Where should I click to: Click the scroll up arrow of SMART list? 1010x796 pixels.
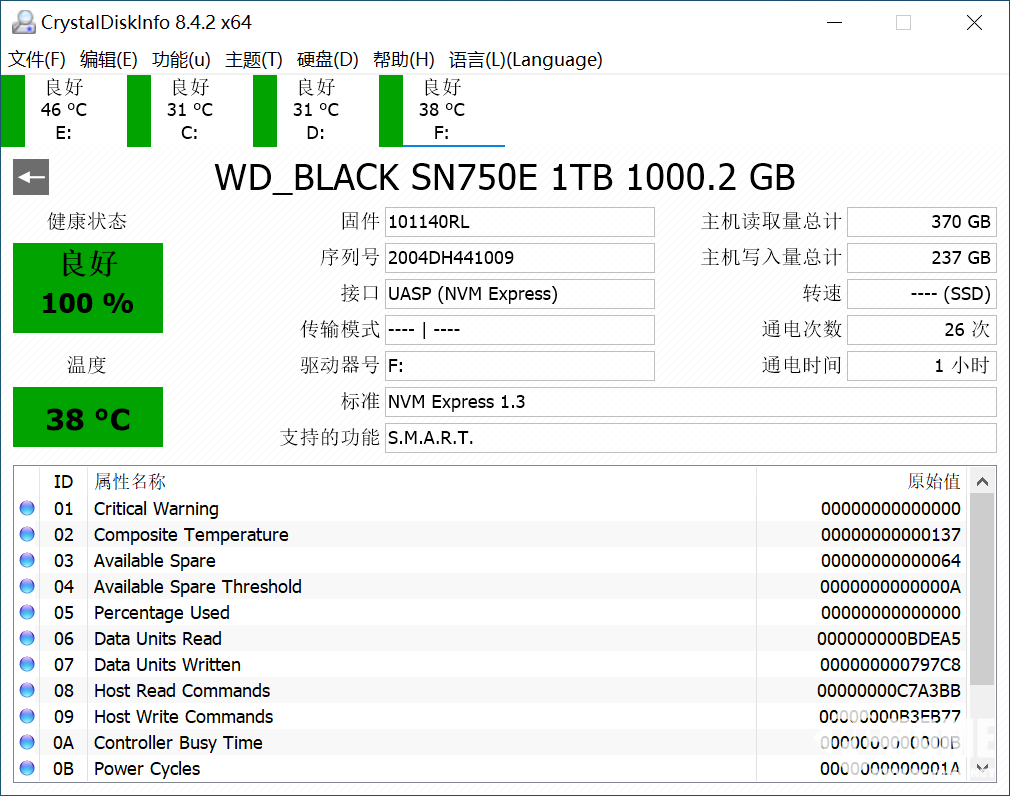[982, 482]
